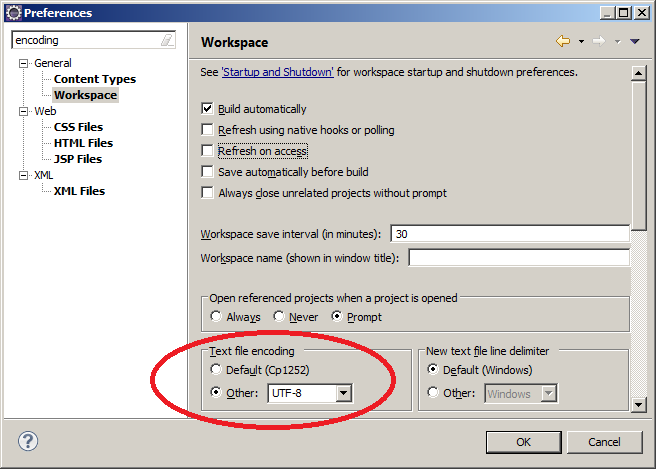Select Default (Cp1252) encoding radio button
The image size is (656, 469).
pyautogui.click(x=216, y=370)
